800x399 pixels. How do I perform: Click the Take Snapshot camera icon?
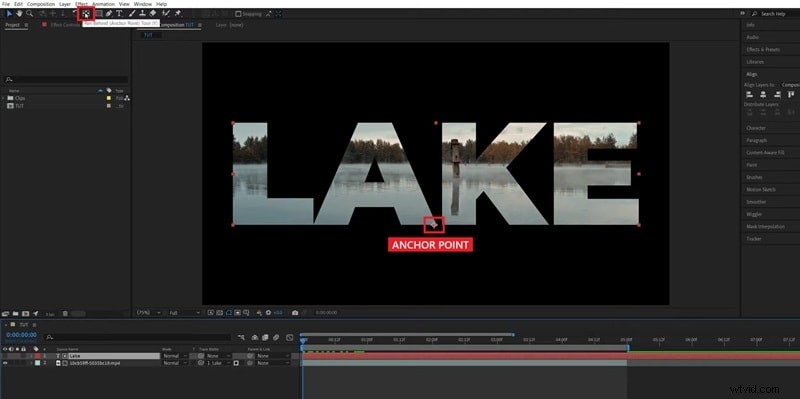[295, 312]
